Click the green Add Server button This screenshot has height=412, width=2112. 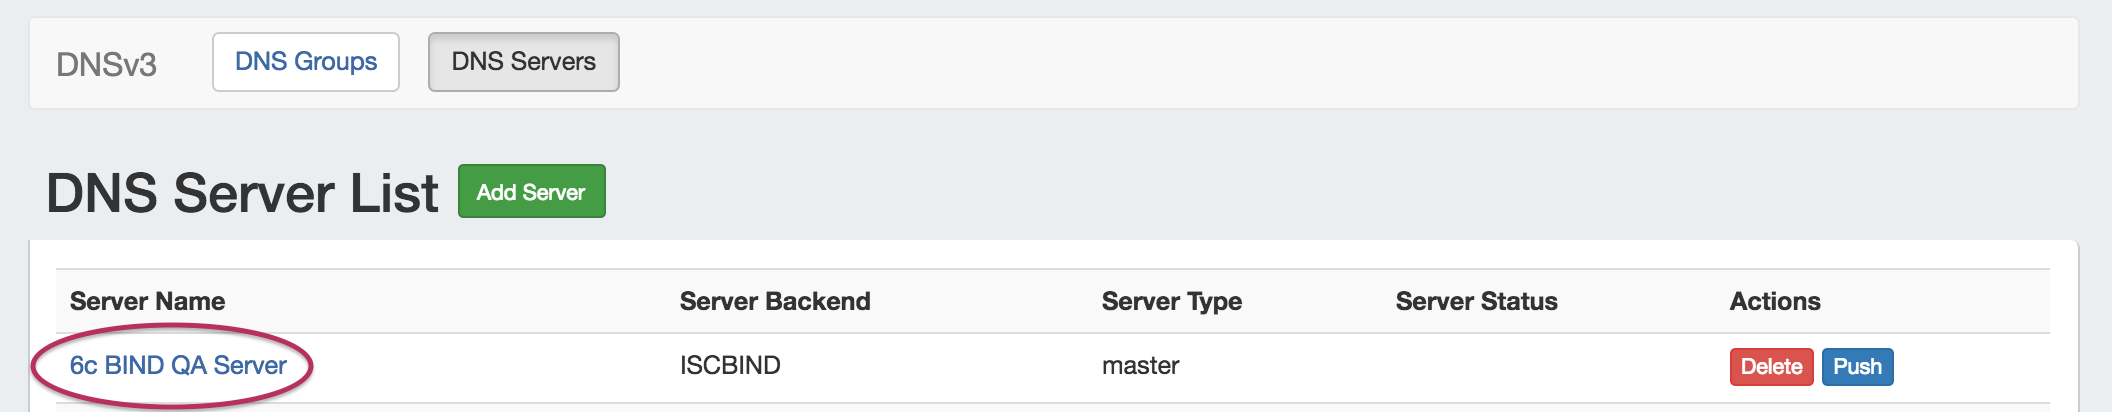531,192
